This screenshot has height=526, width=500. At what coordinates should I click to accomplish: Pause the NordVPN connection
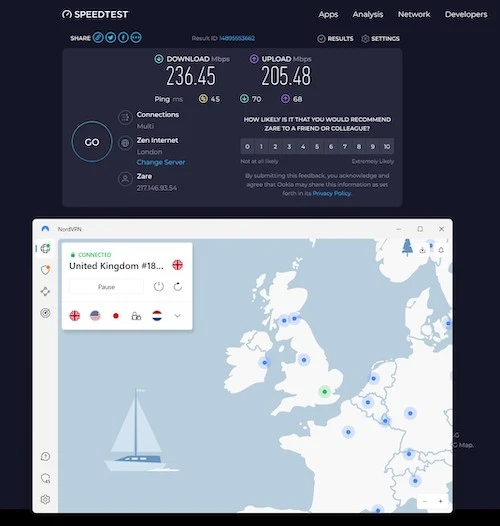pyautogui.click(x=106, y=287)
